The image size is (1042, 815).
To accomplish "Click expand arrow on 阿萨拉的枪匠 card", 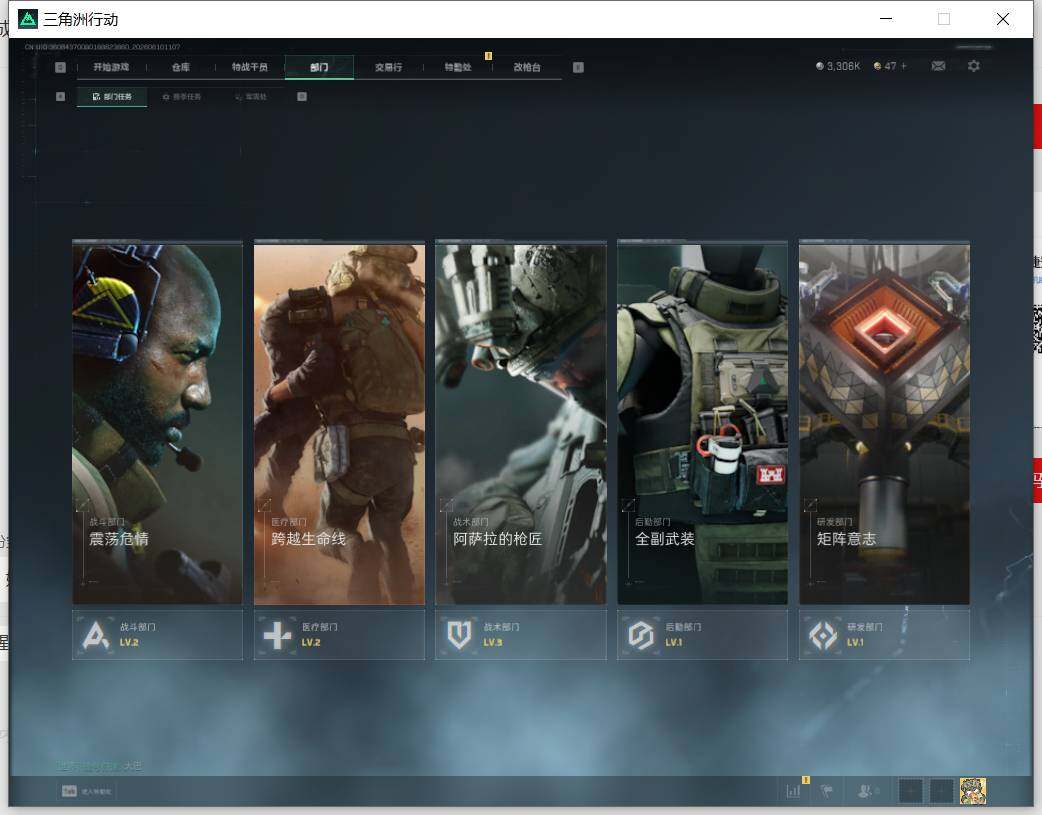I will 447,505.
